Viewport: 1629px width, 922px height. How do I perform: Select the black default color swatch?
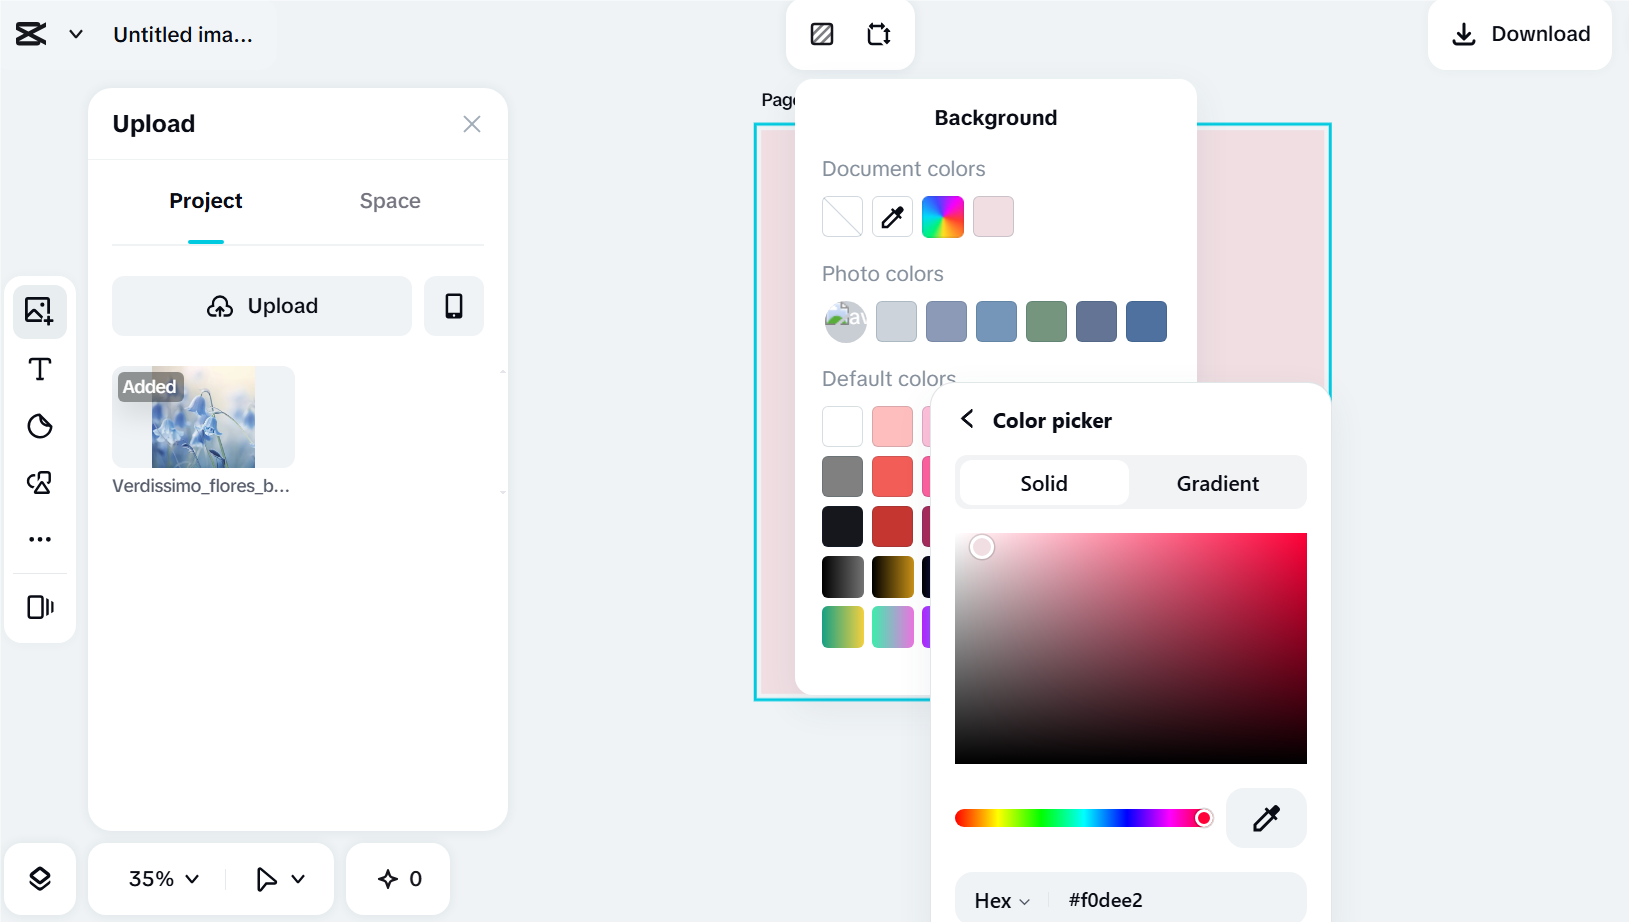tap(842, 526)
